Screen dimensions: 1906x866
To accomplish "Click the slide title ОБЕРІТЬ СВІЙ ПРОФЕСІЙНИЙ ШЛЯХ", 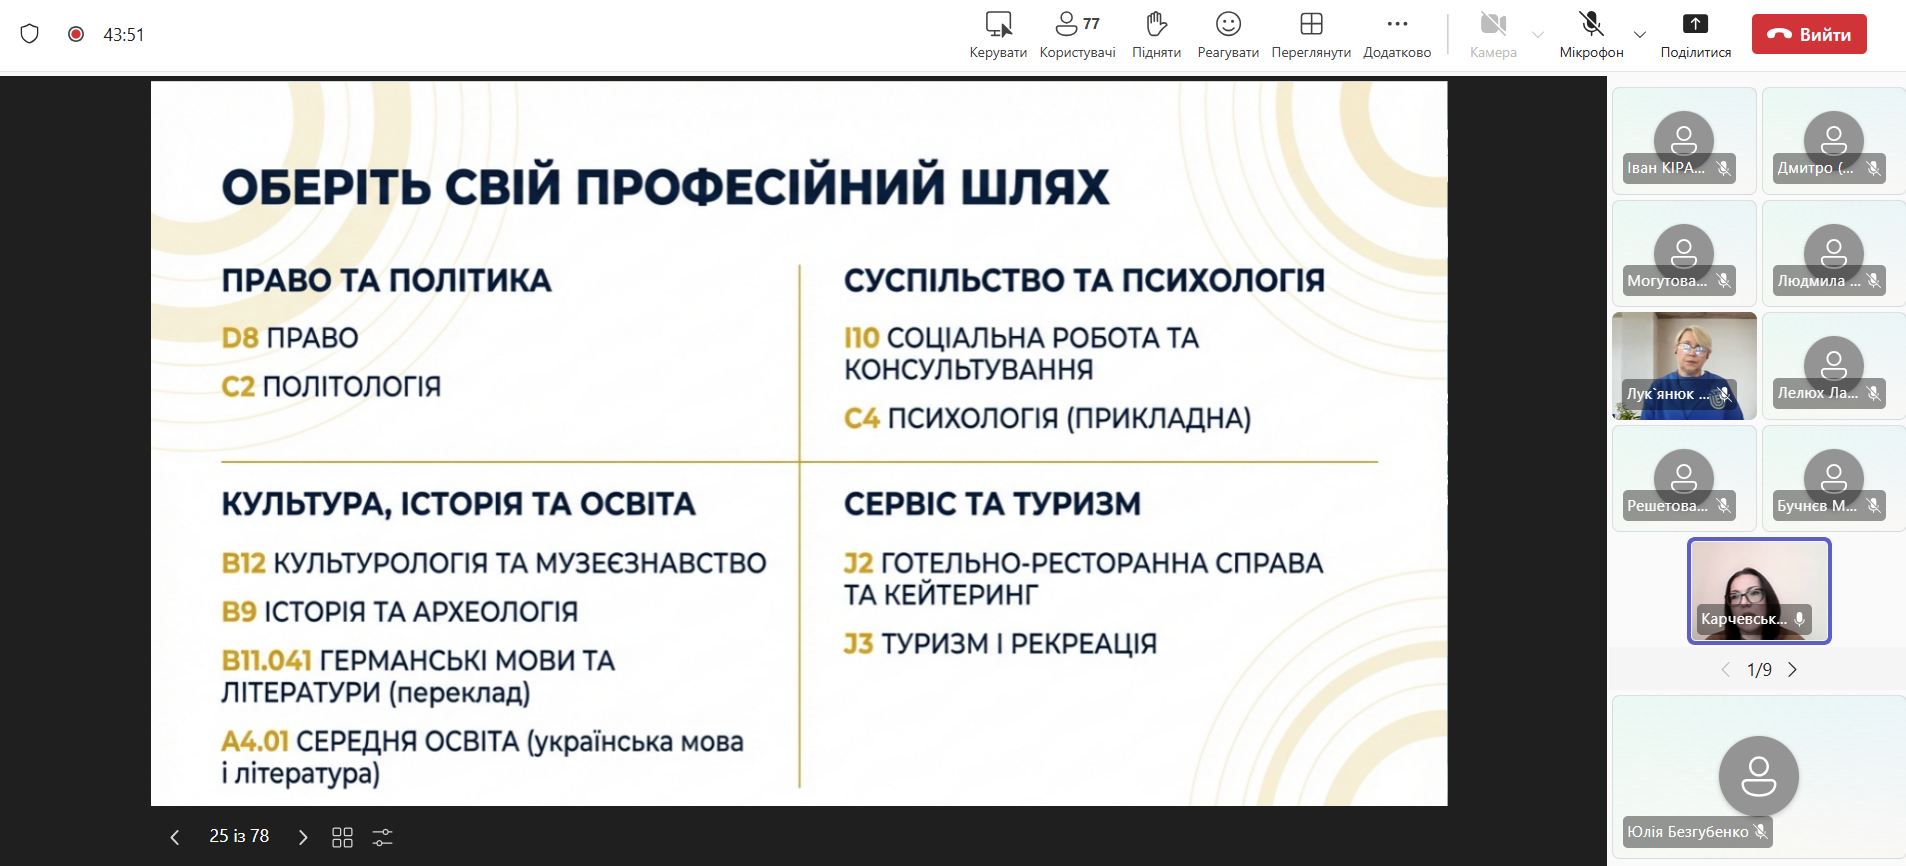I will (665, 187).
